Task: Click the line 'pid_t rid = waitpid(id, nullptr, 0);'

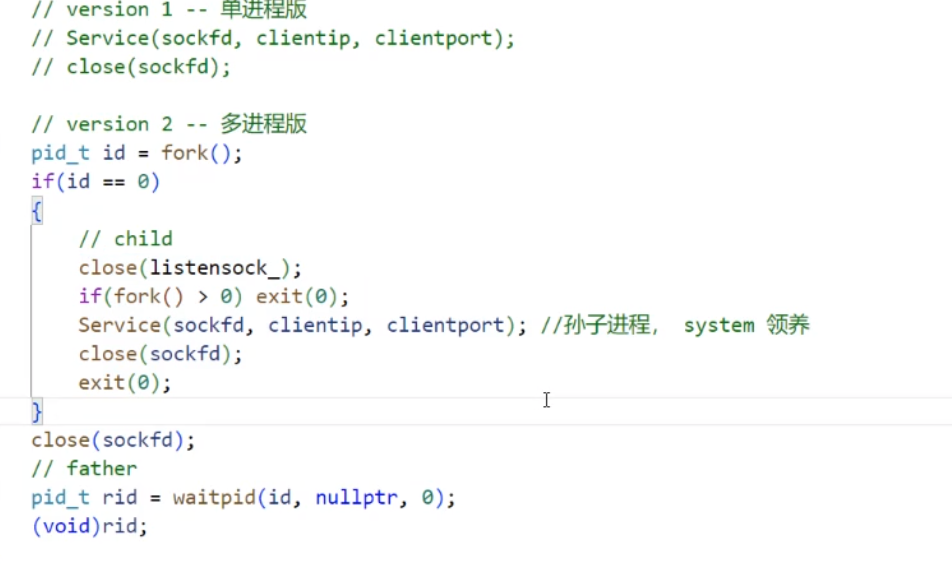Action: (243, 498)
